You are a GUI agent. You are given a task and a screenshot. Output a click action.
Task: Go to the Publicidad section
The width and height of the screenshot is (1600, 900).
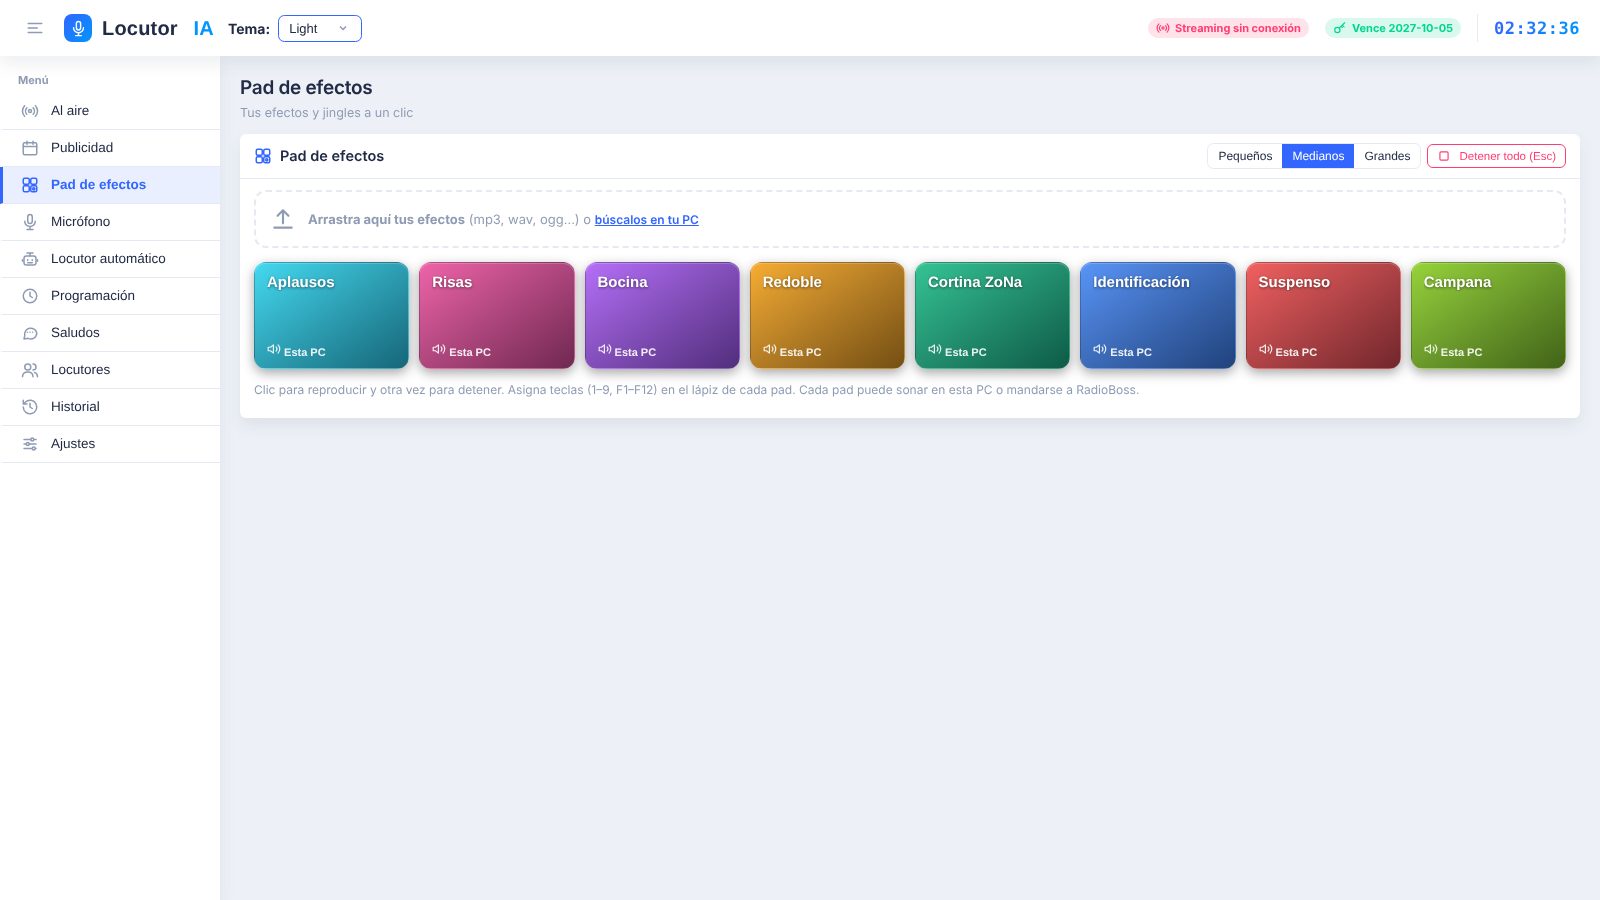(110, 148)
